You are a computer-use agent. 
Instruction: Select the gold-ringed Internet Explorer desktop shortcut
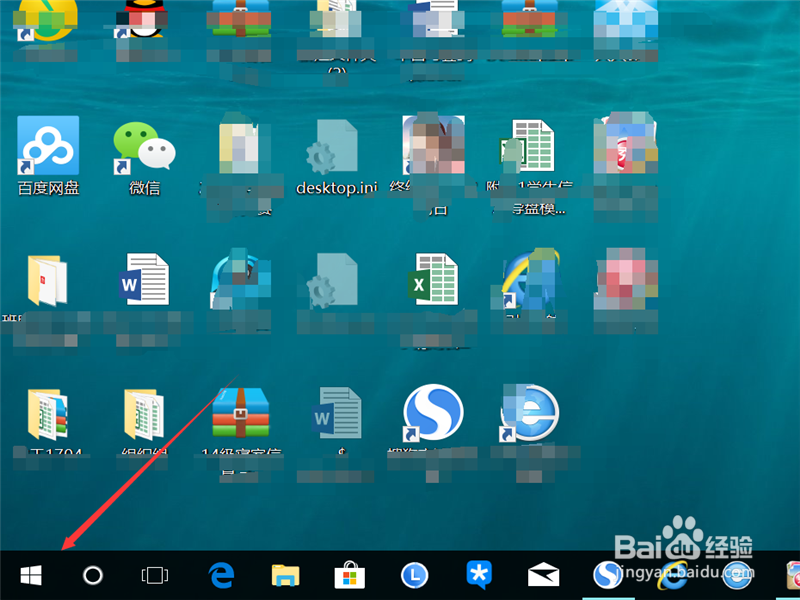530,280
